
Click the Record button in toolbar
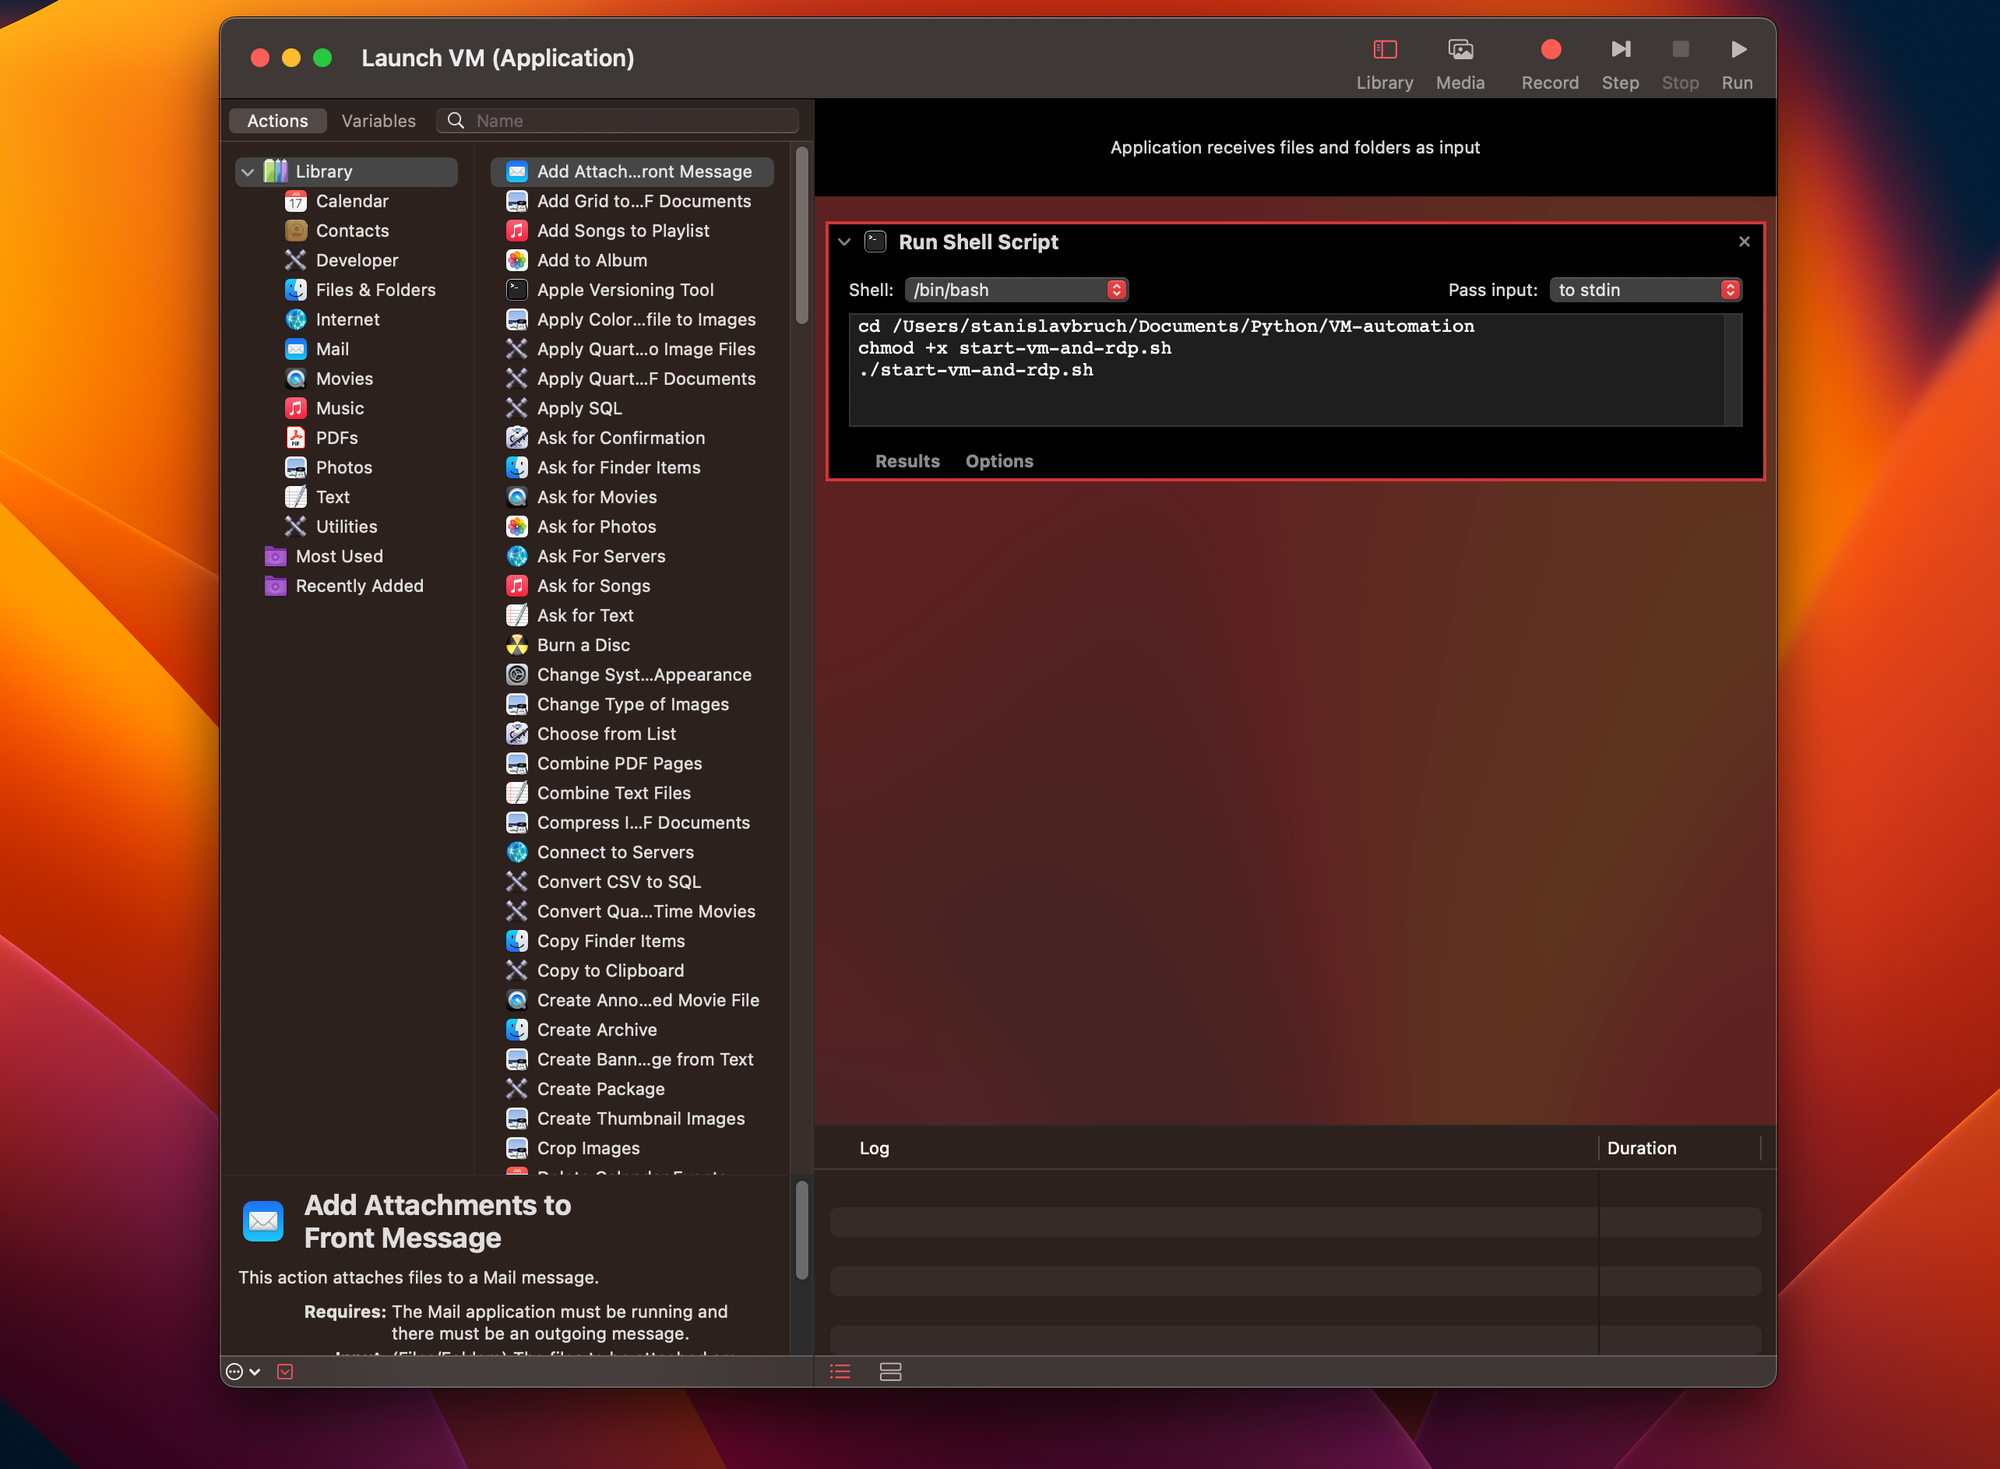[x=1549, y=50]
